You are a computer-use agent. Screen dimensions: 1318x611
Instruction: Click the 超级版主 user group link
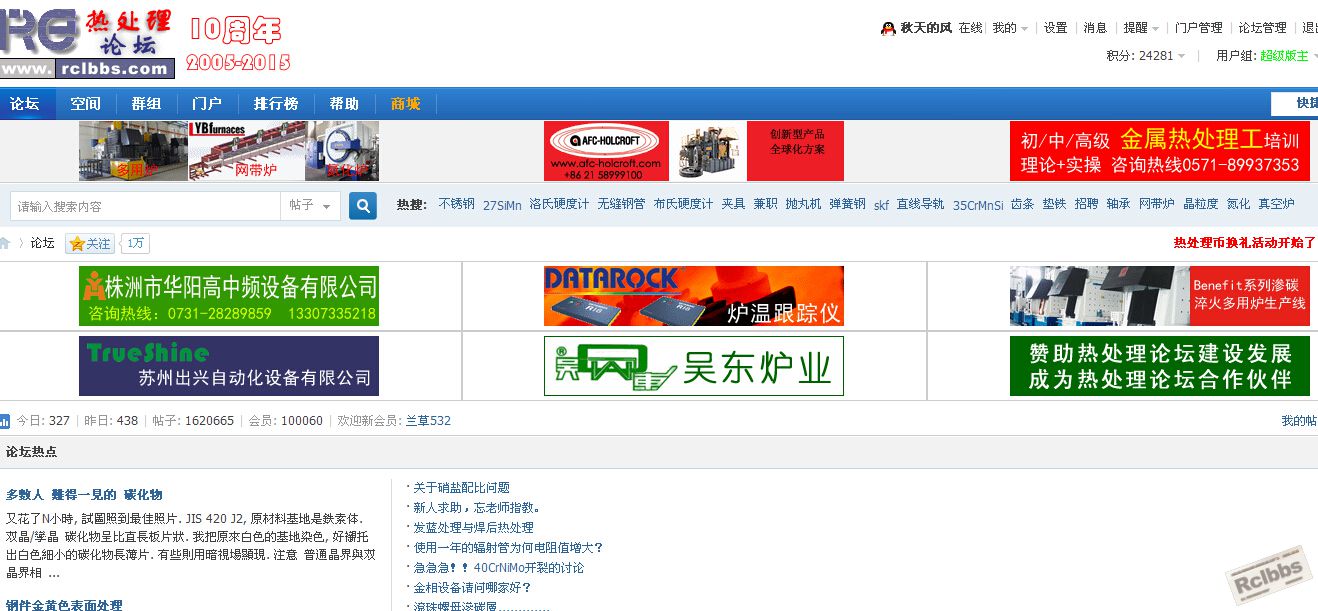click(1284, 56)
